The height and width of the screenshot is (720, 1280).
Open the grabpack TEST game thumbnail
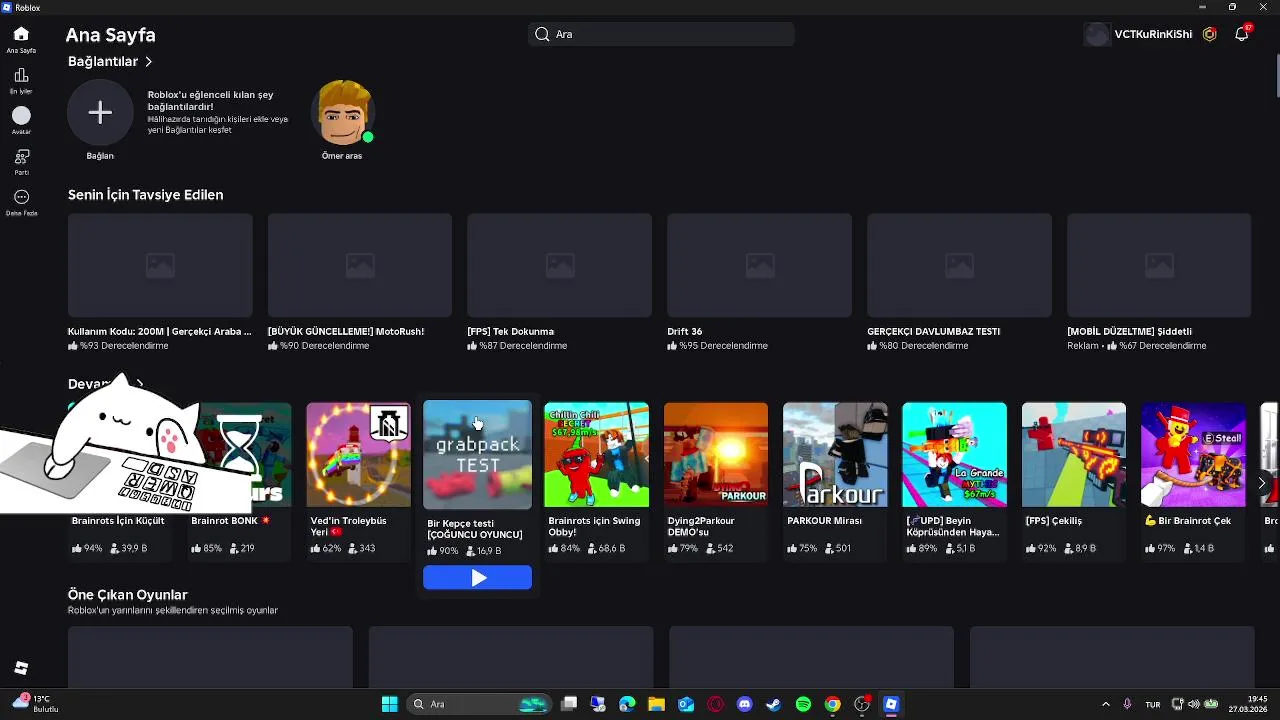click(x=477, y=454)
